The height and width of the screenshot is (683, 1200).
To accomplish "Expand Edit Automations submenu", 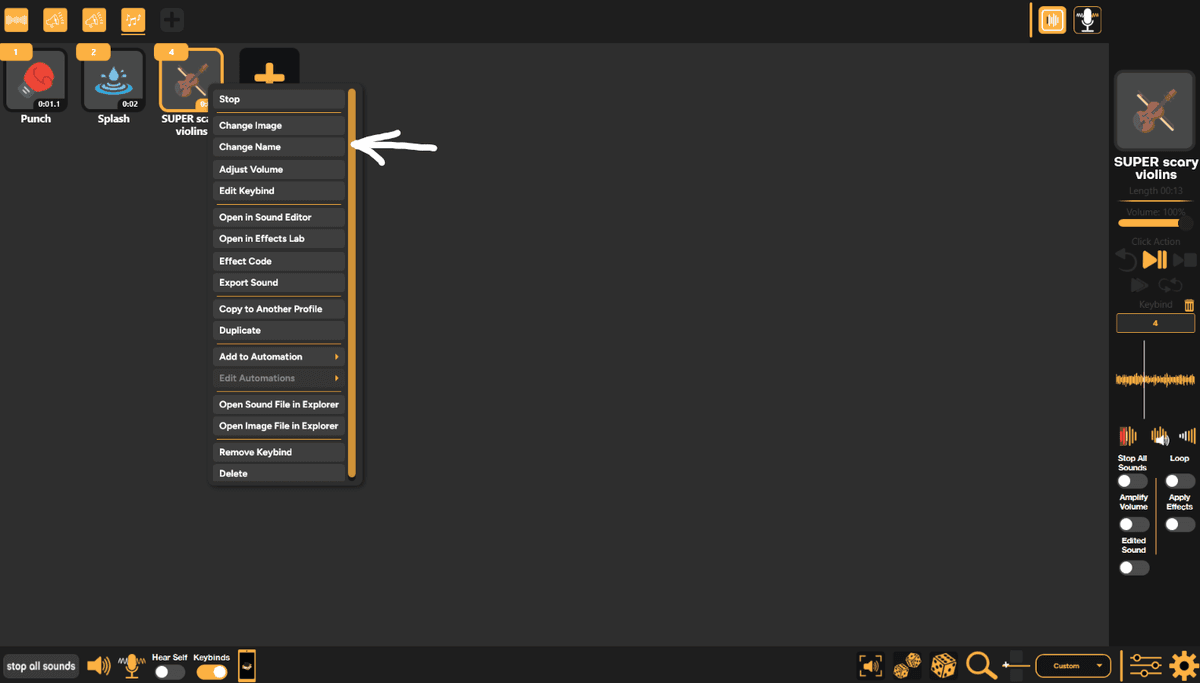I will [279, 378].
